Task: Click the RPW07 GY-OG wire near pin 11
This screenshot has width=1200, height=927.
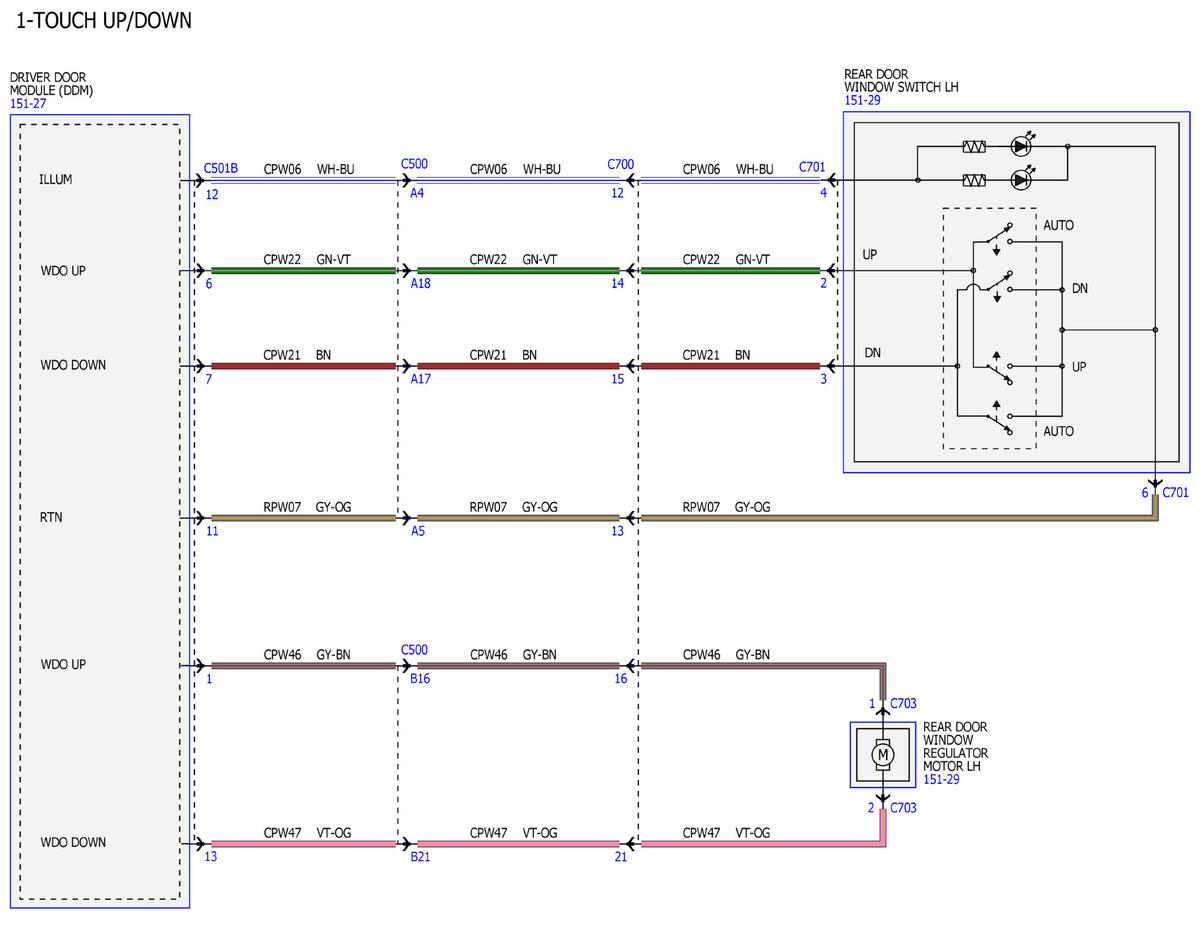Action: point(303,517)
